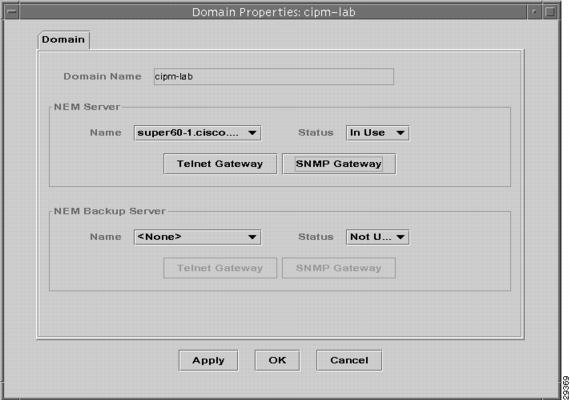The height and width of the screenshot is (400, 570).
Task: Open the NEM Server Status dropdown
Action: point(377,133)
